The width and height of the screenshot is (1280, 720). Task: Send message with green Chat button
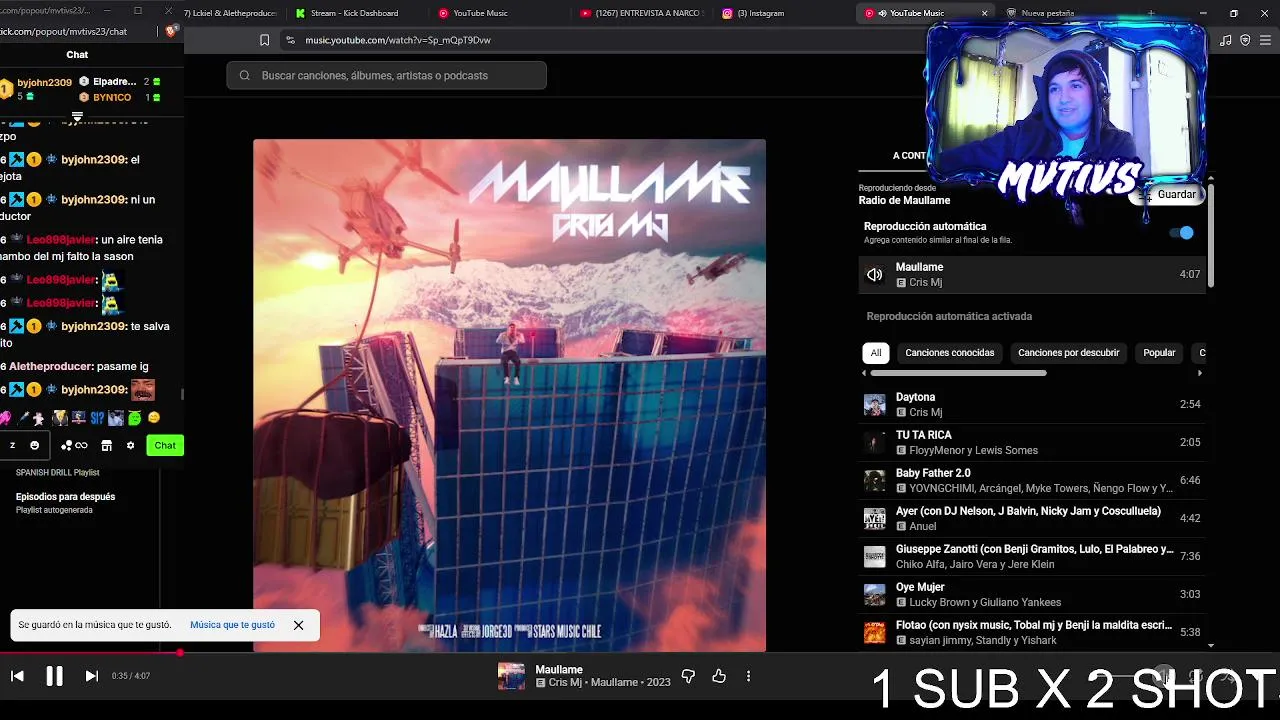pos(165,445)
